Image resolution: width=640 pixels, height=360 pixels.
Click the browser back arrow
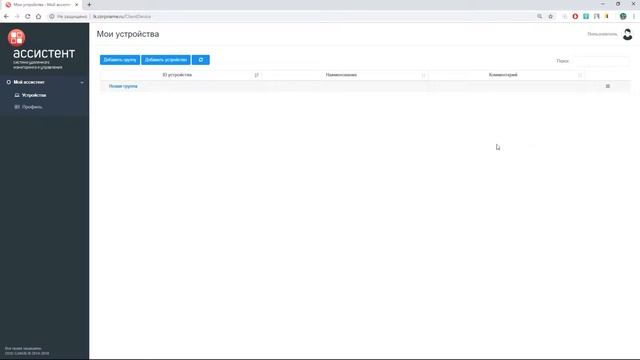(6, 16)
